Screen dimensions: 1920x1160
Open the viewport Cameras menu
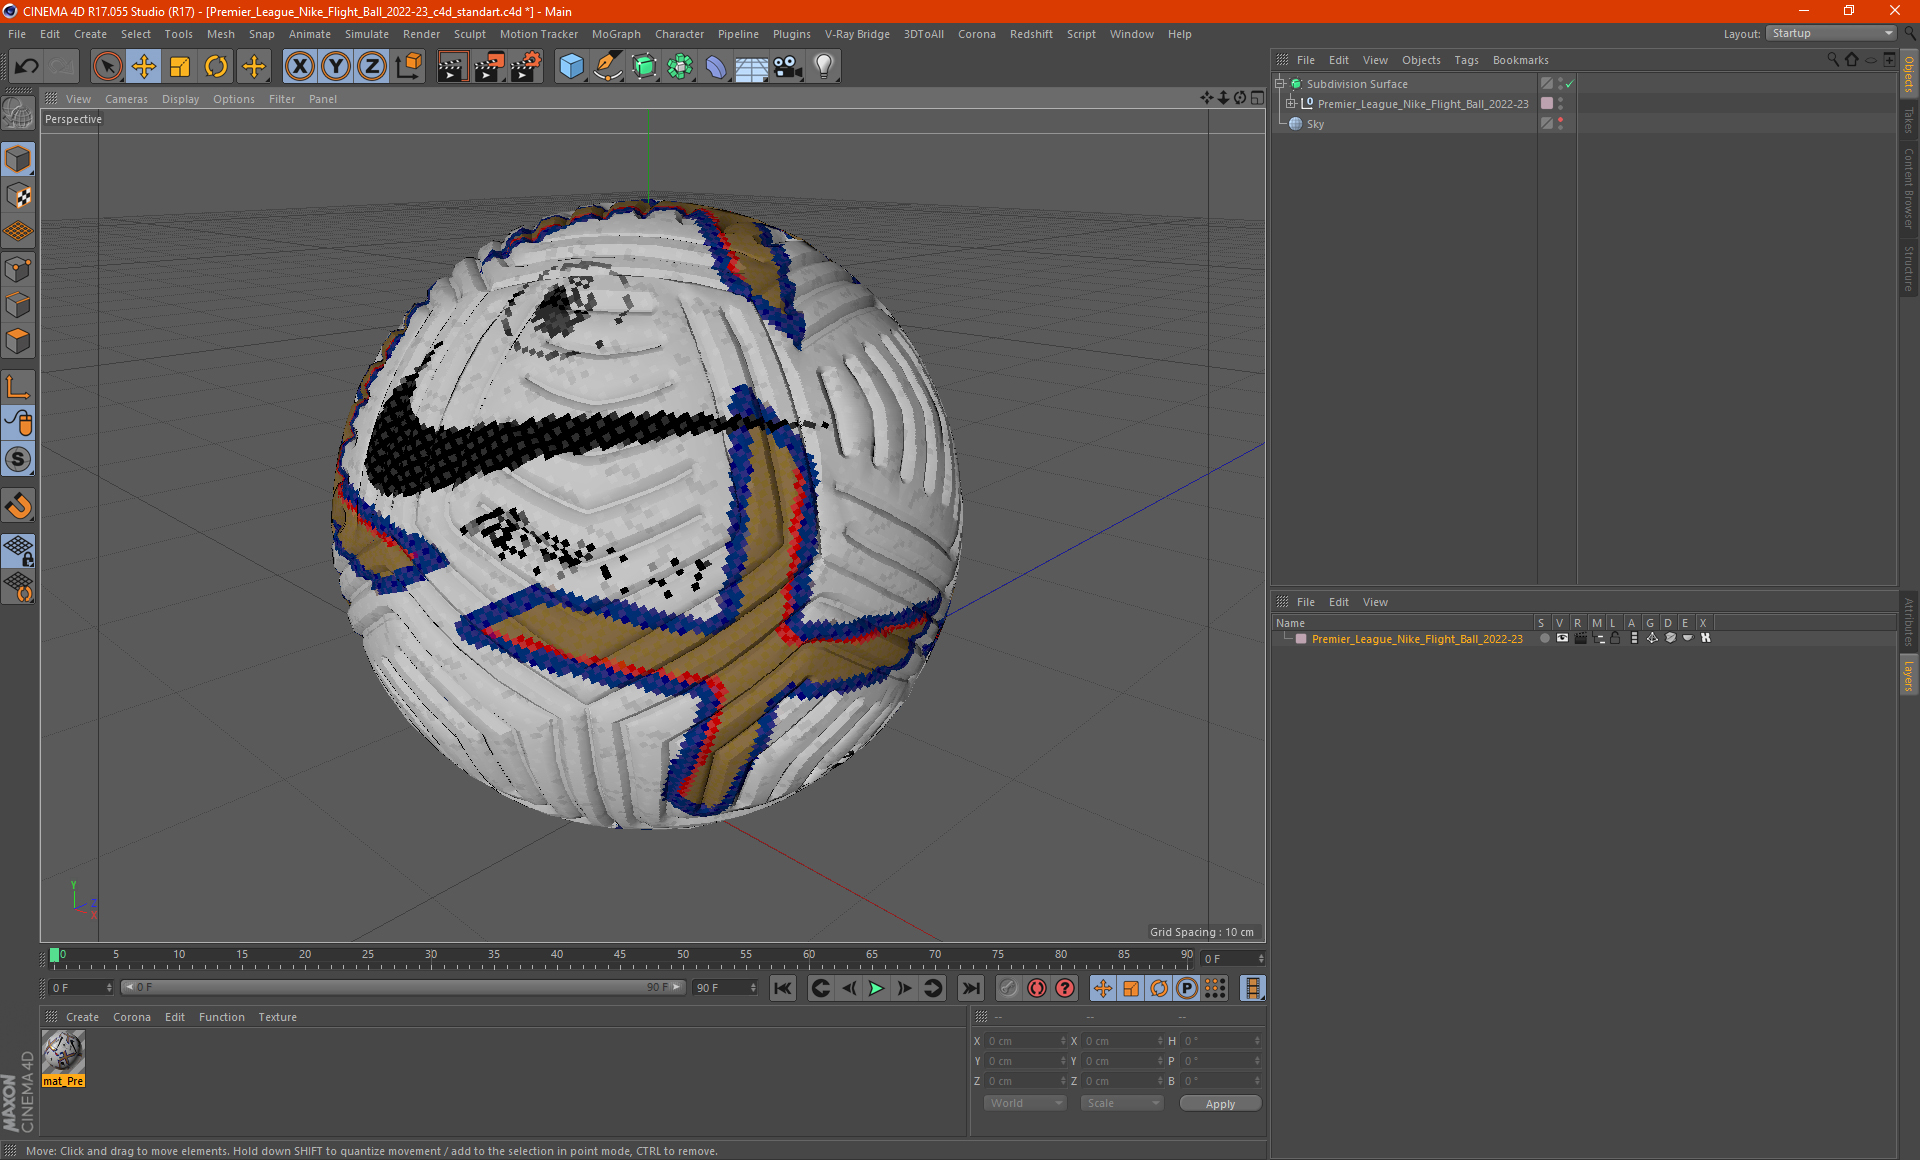point(126,99)
